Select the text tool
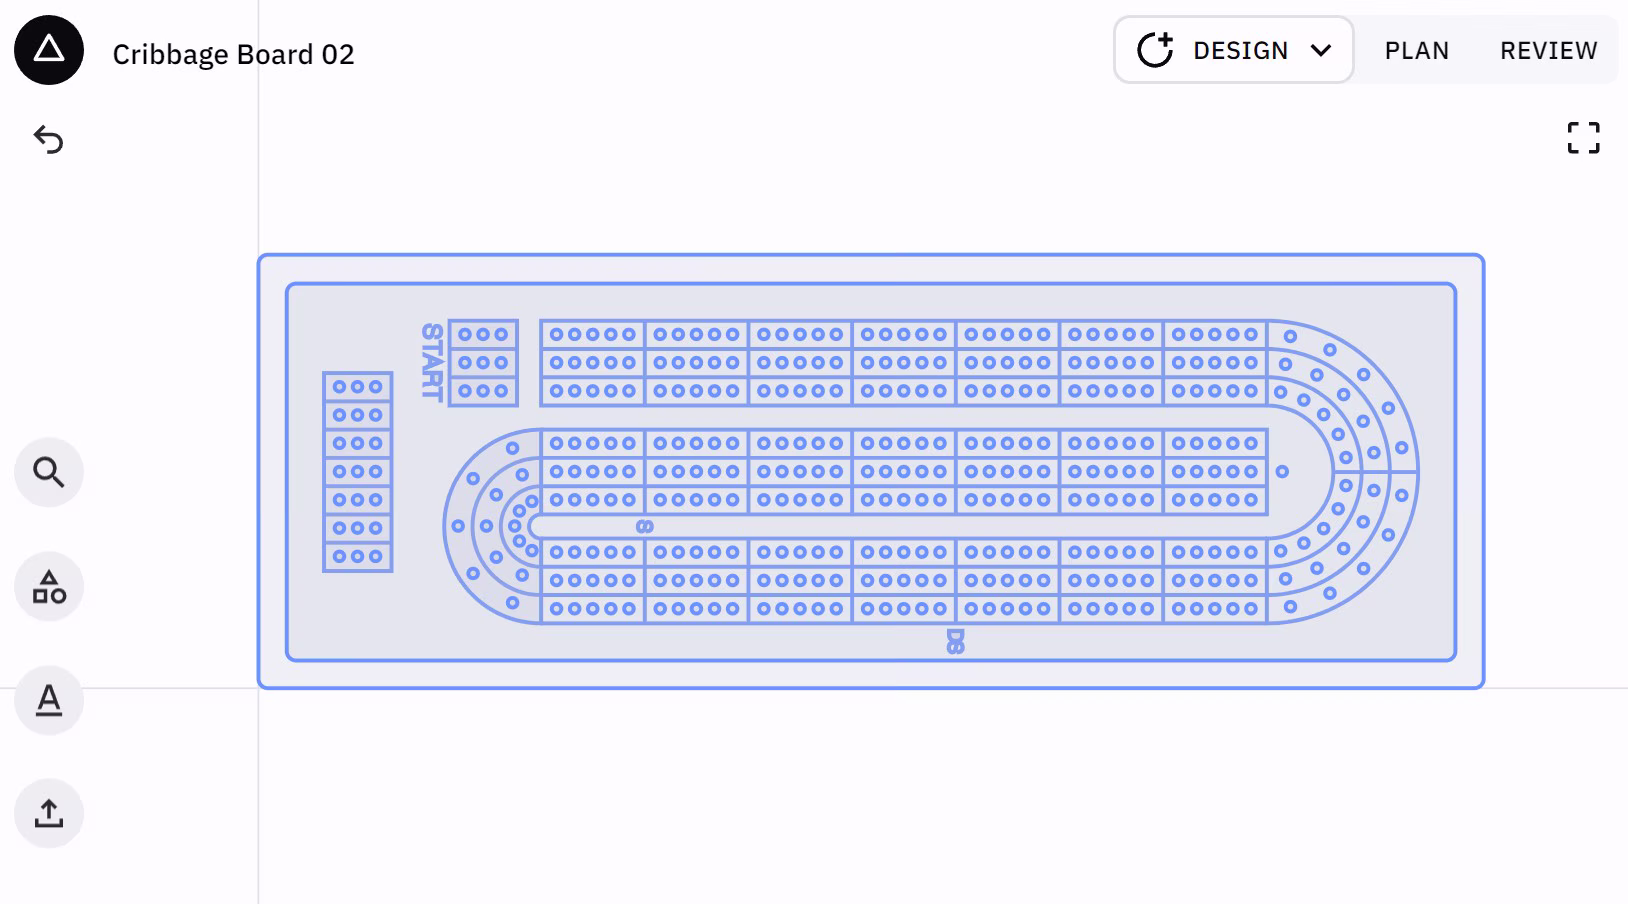Screen dimensions: 1628x904 (49, 701)
